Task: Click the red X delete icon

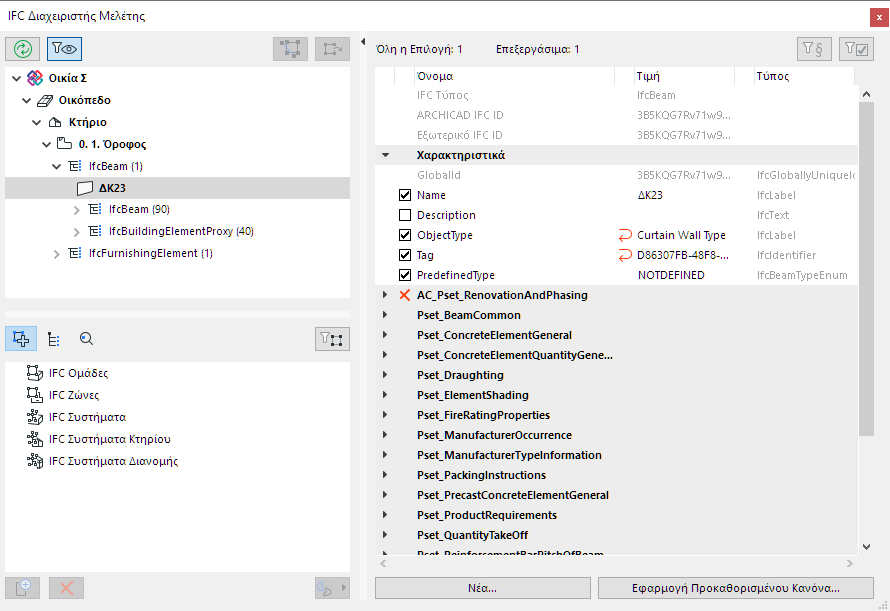Action: click(66, 588)
